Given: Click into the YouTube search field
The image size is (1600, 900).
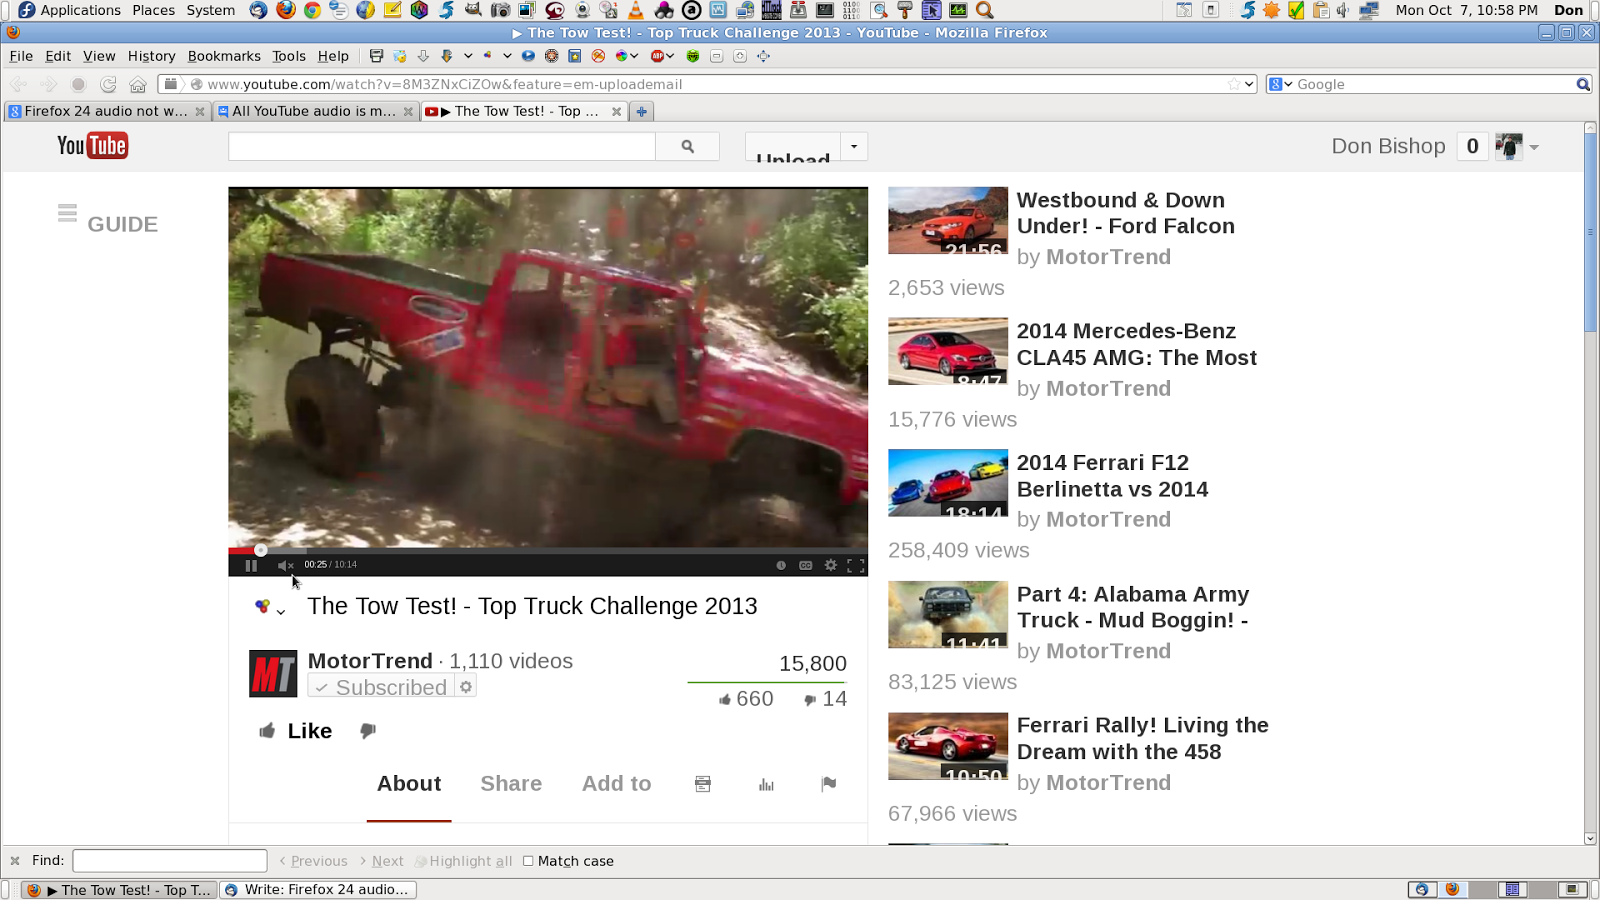Looking at the screenshot, I should point(442,146).
